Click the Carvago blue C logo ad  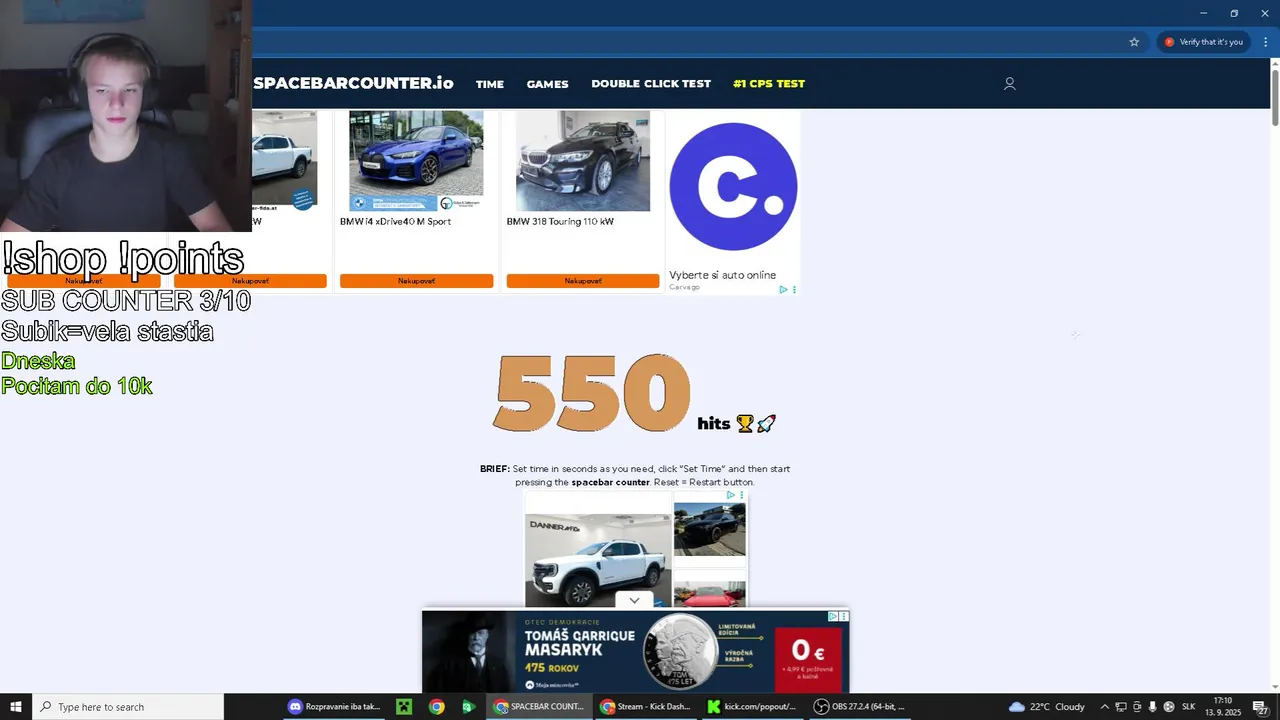tap(733, 186)
